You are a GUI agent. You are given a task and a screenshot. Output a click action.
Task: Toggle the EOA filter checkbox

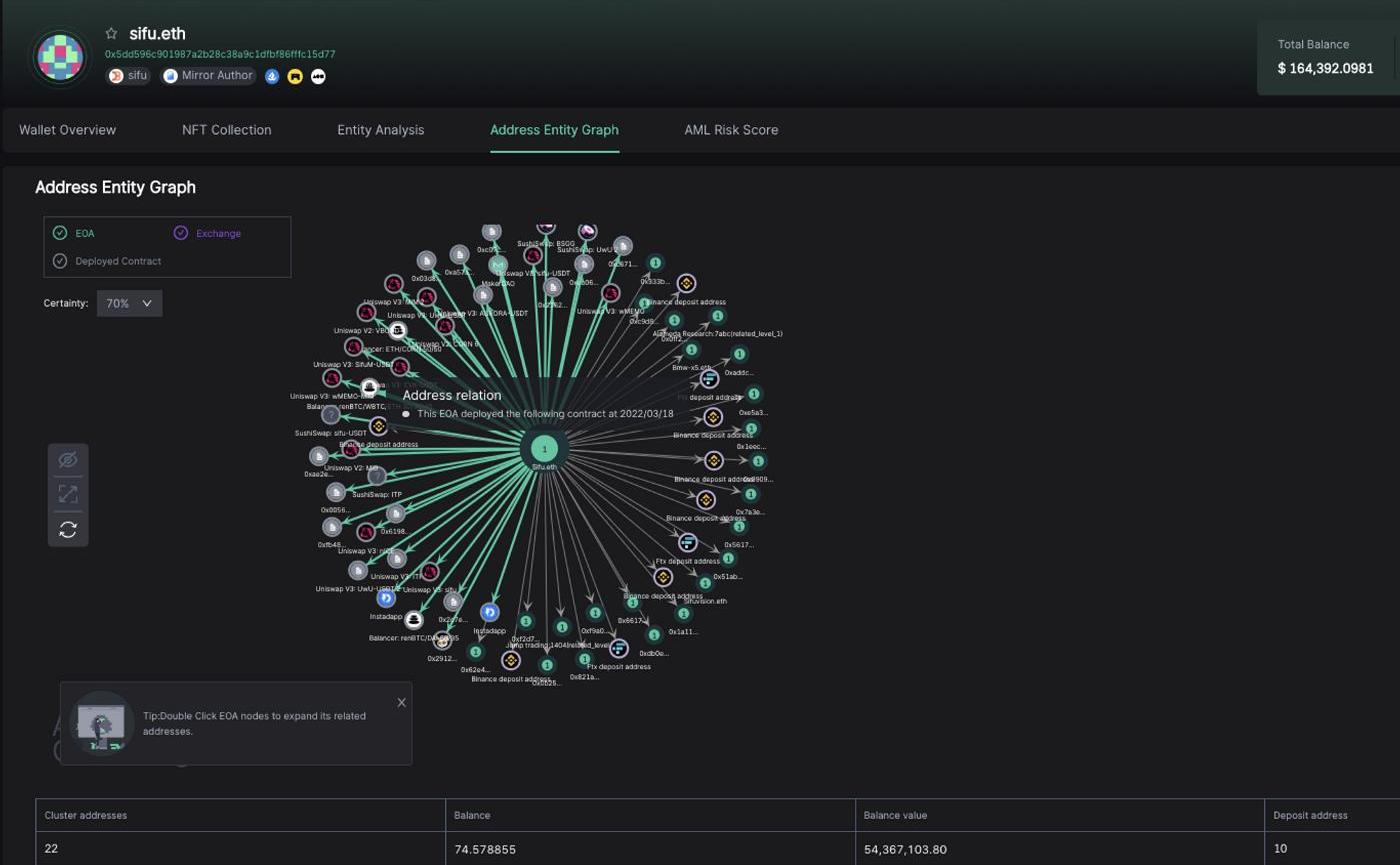[x=60, y=233]
